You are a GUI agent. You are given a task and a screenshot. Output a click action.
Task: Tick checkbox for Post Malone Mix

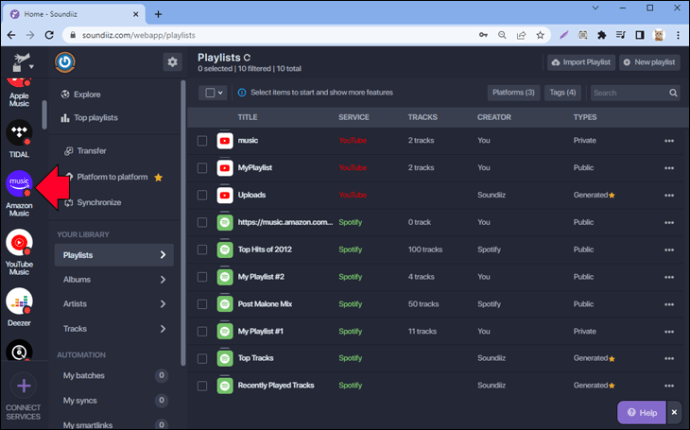click(202, 304)
